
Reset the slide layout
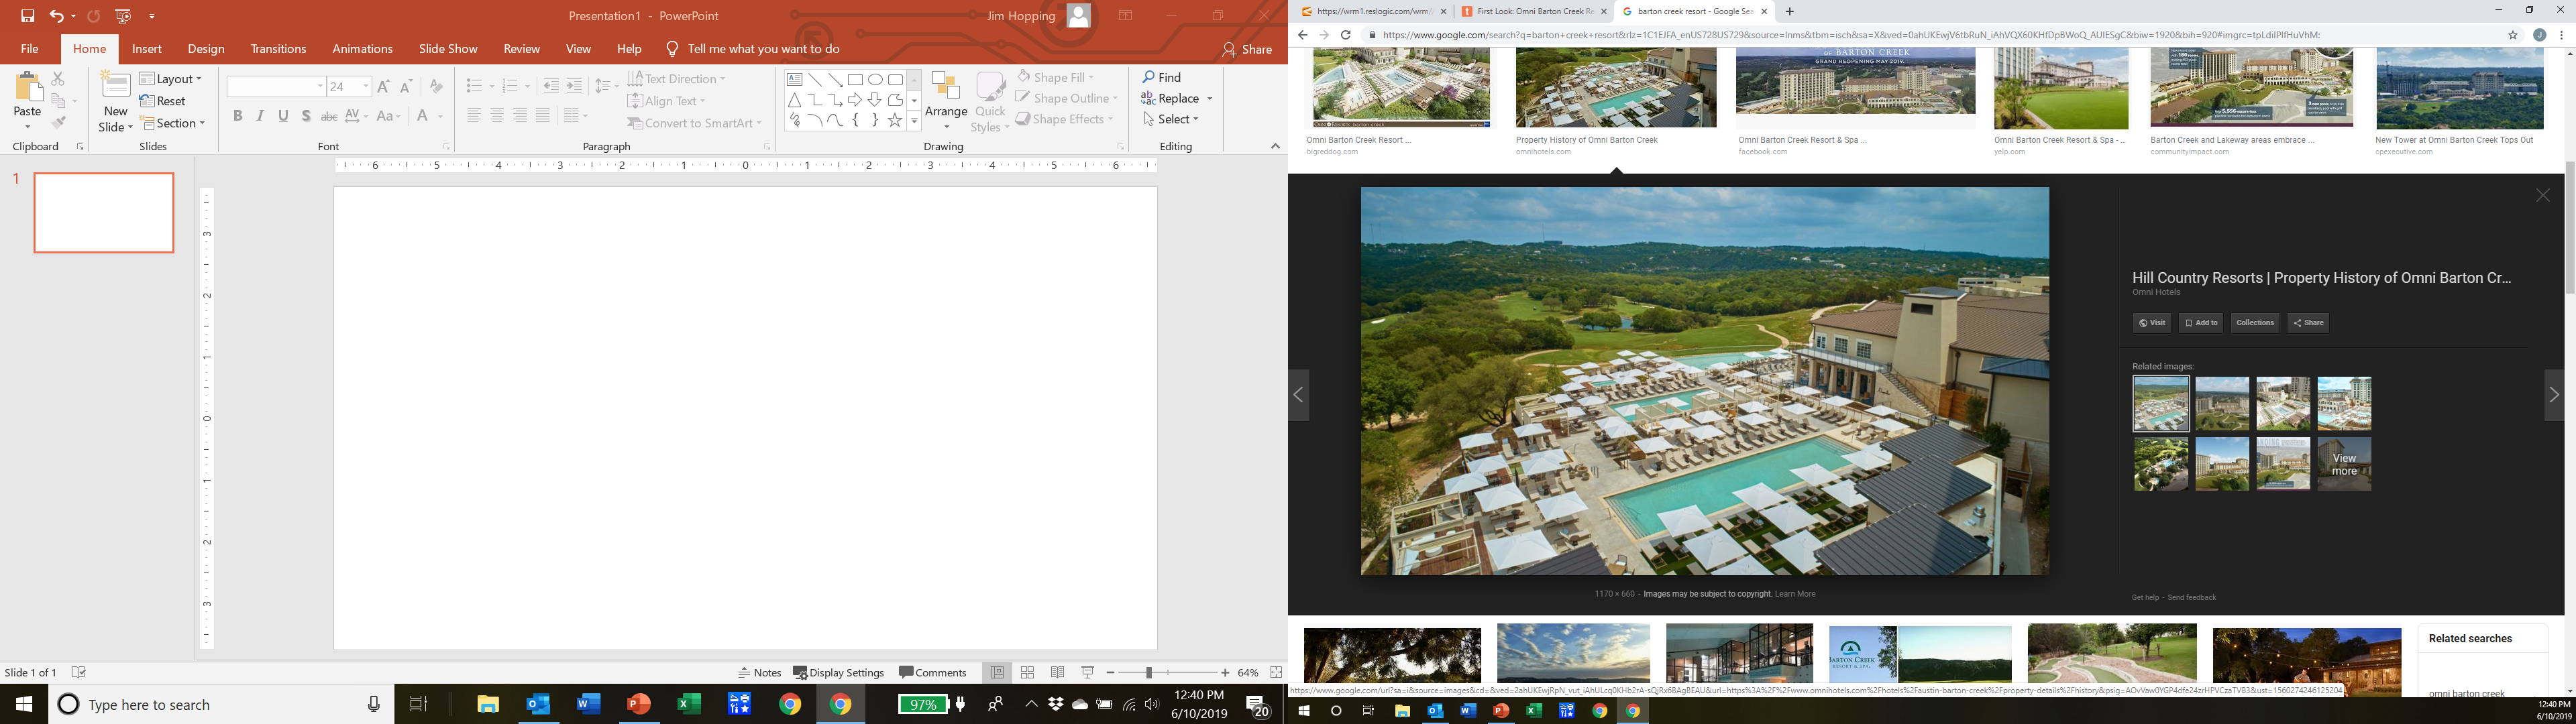(x=163, y=101)
